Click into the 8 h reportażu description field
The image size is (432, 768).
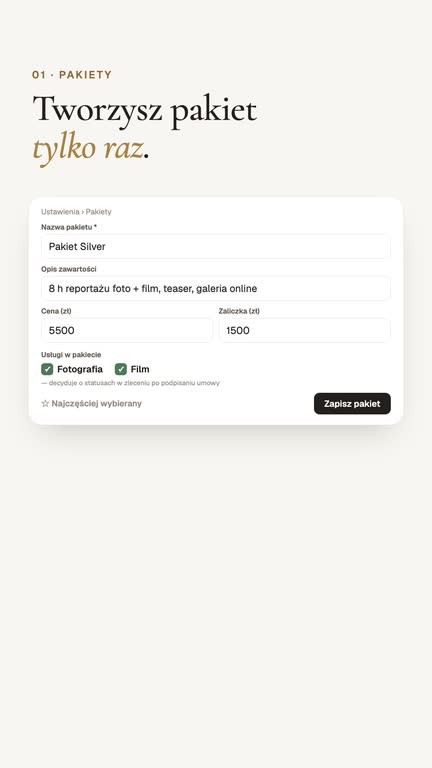(216, 288)
